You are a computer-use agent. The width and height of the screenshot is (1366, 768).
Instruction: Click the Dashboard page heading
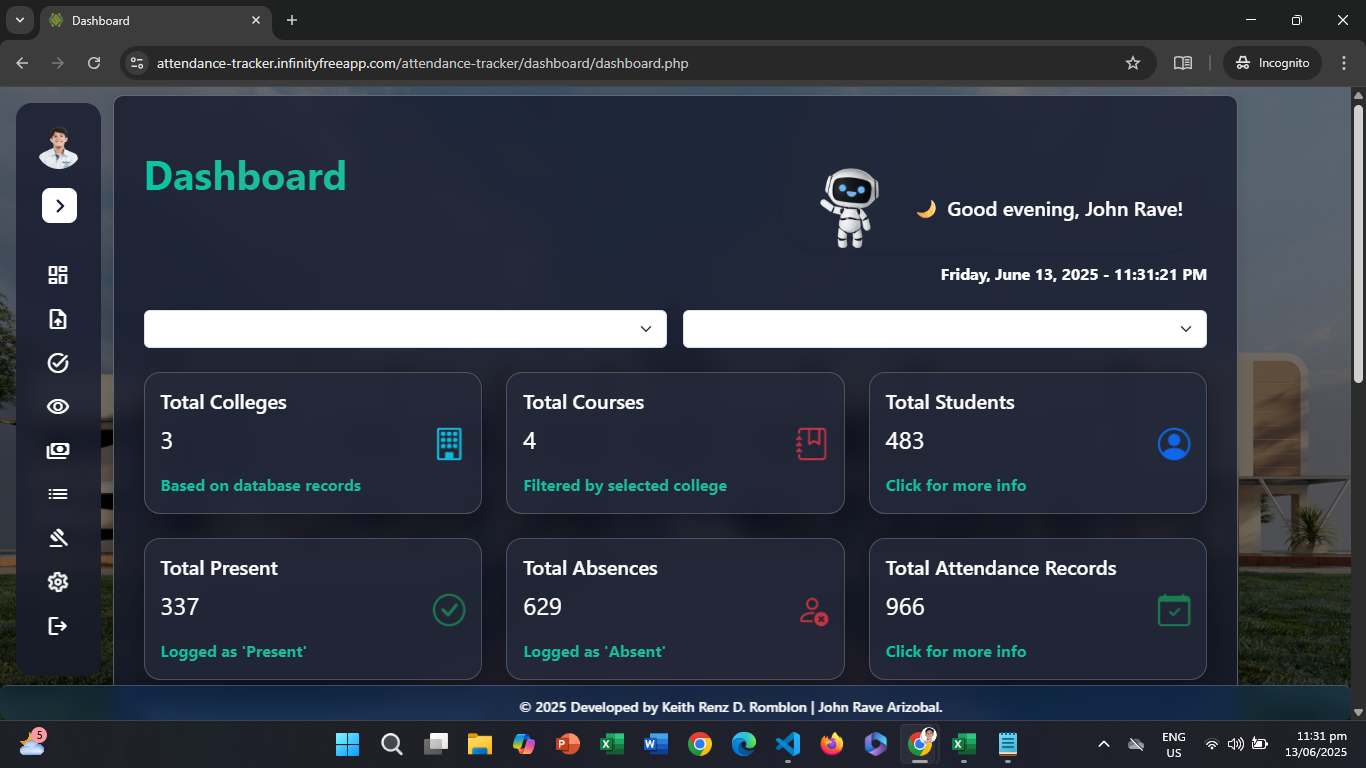point(245,176)
